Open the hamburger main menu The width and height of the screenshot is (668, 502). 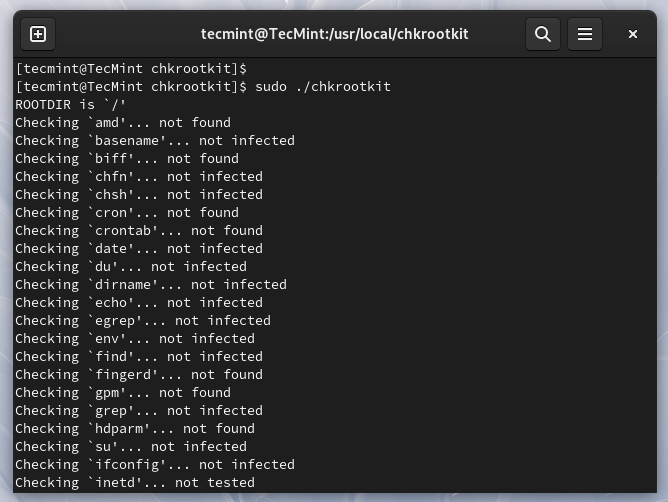[586, 34]
